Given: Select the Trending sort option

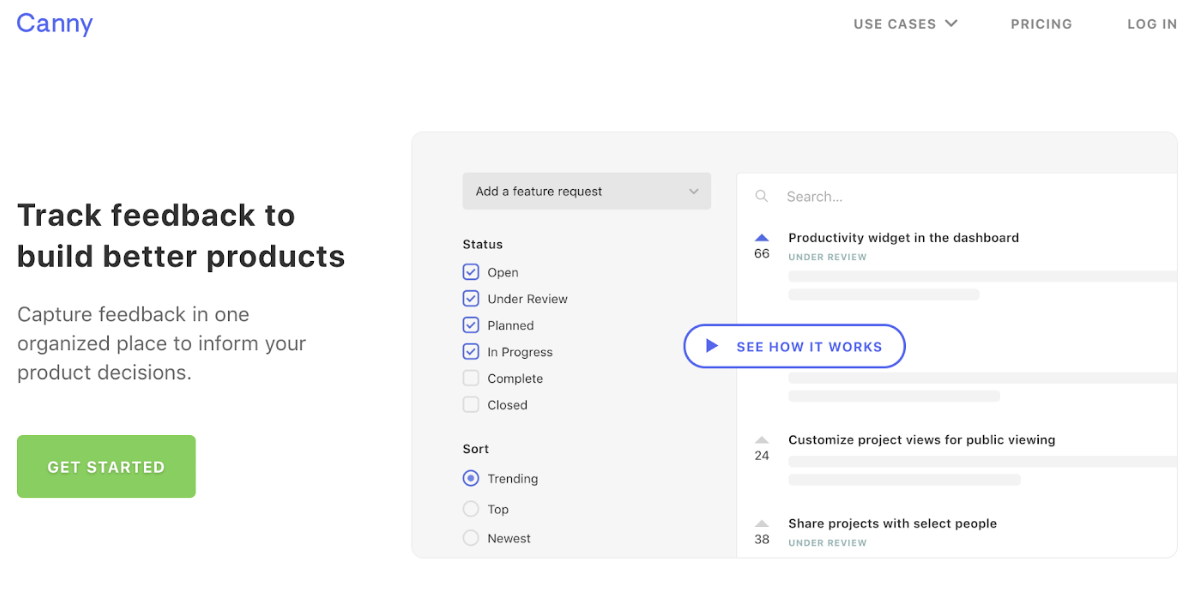Looking at the screenshot, I should (471, 479).
